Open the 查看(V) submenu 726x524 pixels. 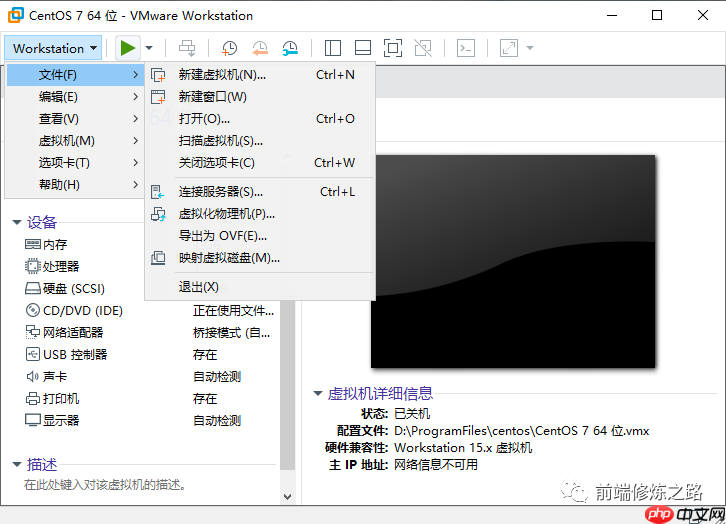pos(74,119)
